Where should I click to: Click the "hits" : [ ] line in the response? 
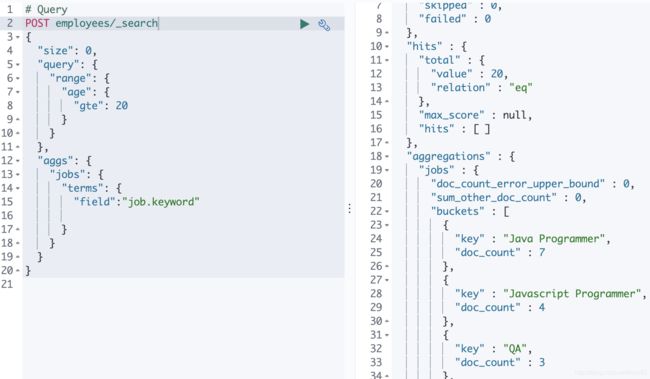point(455,129)
